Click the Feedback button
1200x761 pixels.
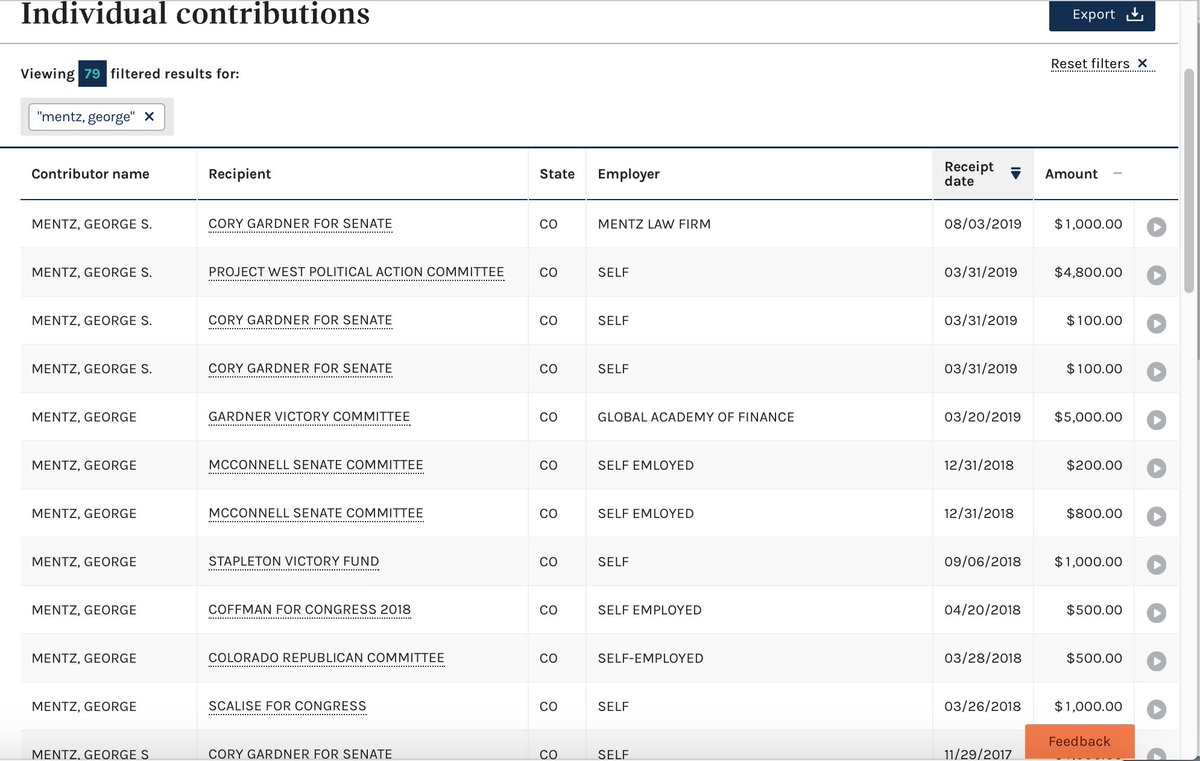tap(1079, 741)
